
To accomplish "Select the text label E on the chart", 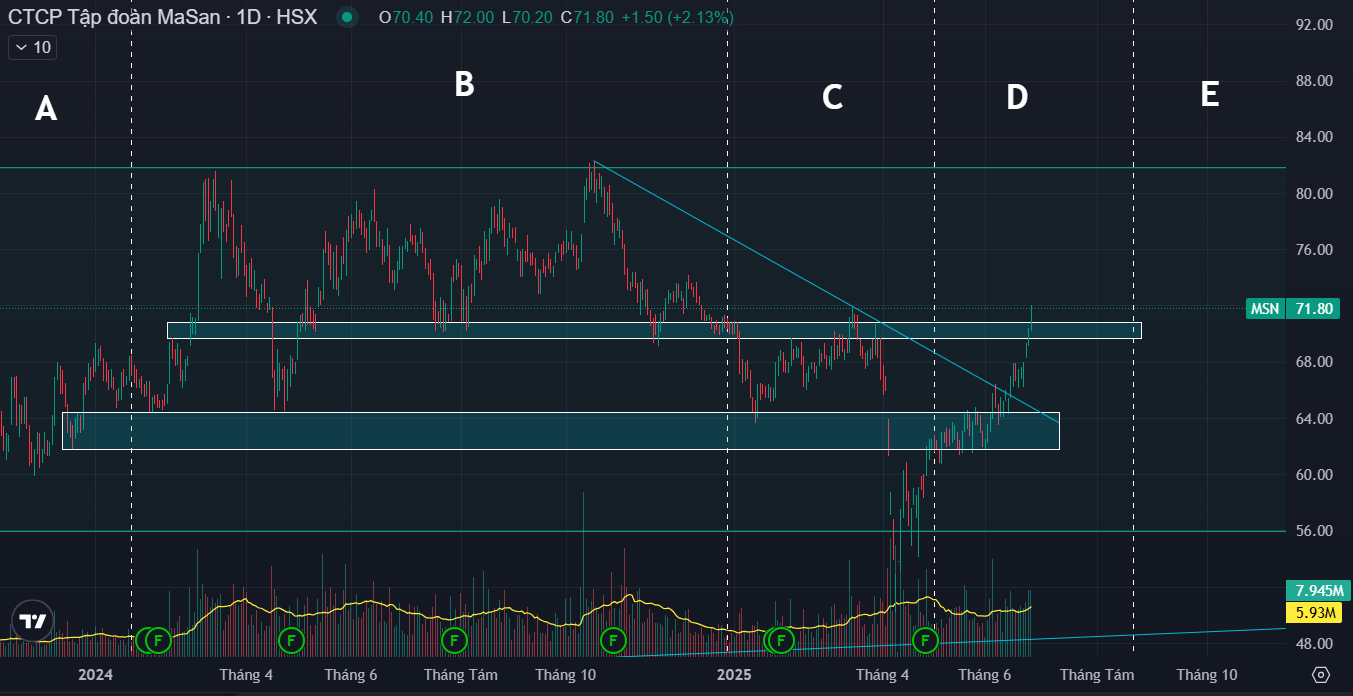I will pyautogui.click(x=1210, y=94).
